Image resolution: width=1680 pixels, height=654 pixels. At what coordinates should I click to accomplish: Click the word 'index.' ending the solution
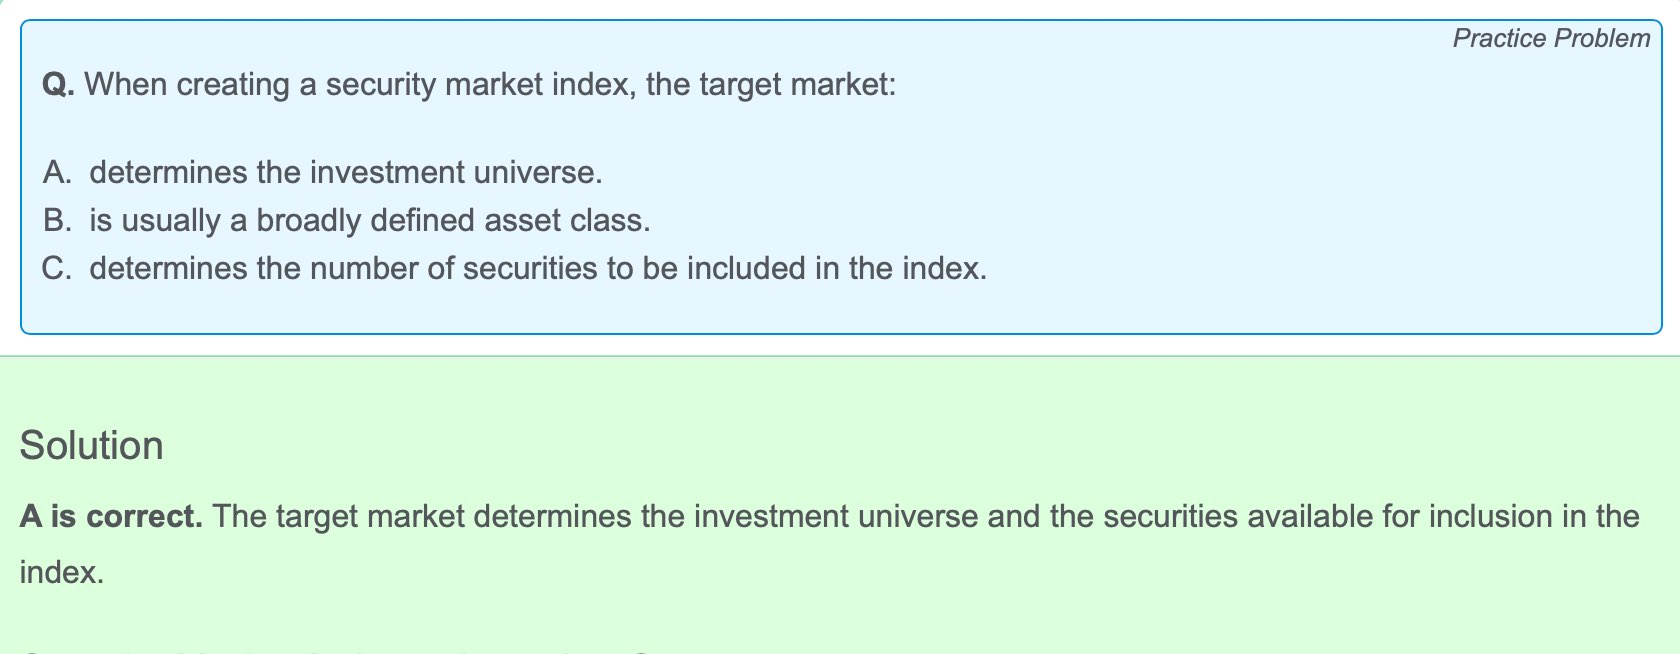pos(62,573)
